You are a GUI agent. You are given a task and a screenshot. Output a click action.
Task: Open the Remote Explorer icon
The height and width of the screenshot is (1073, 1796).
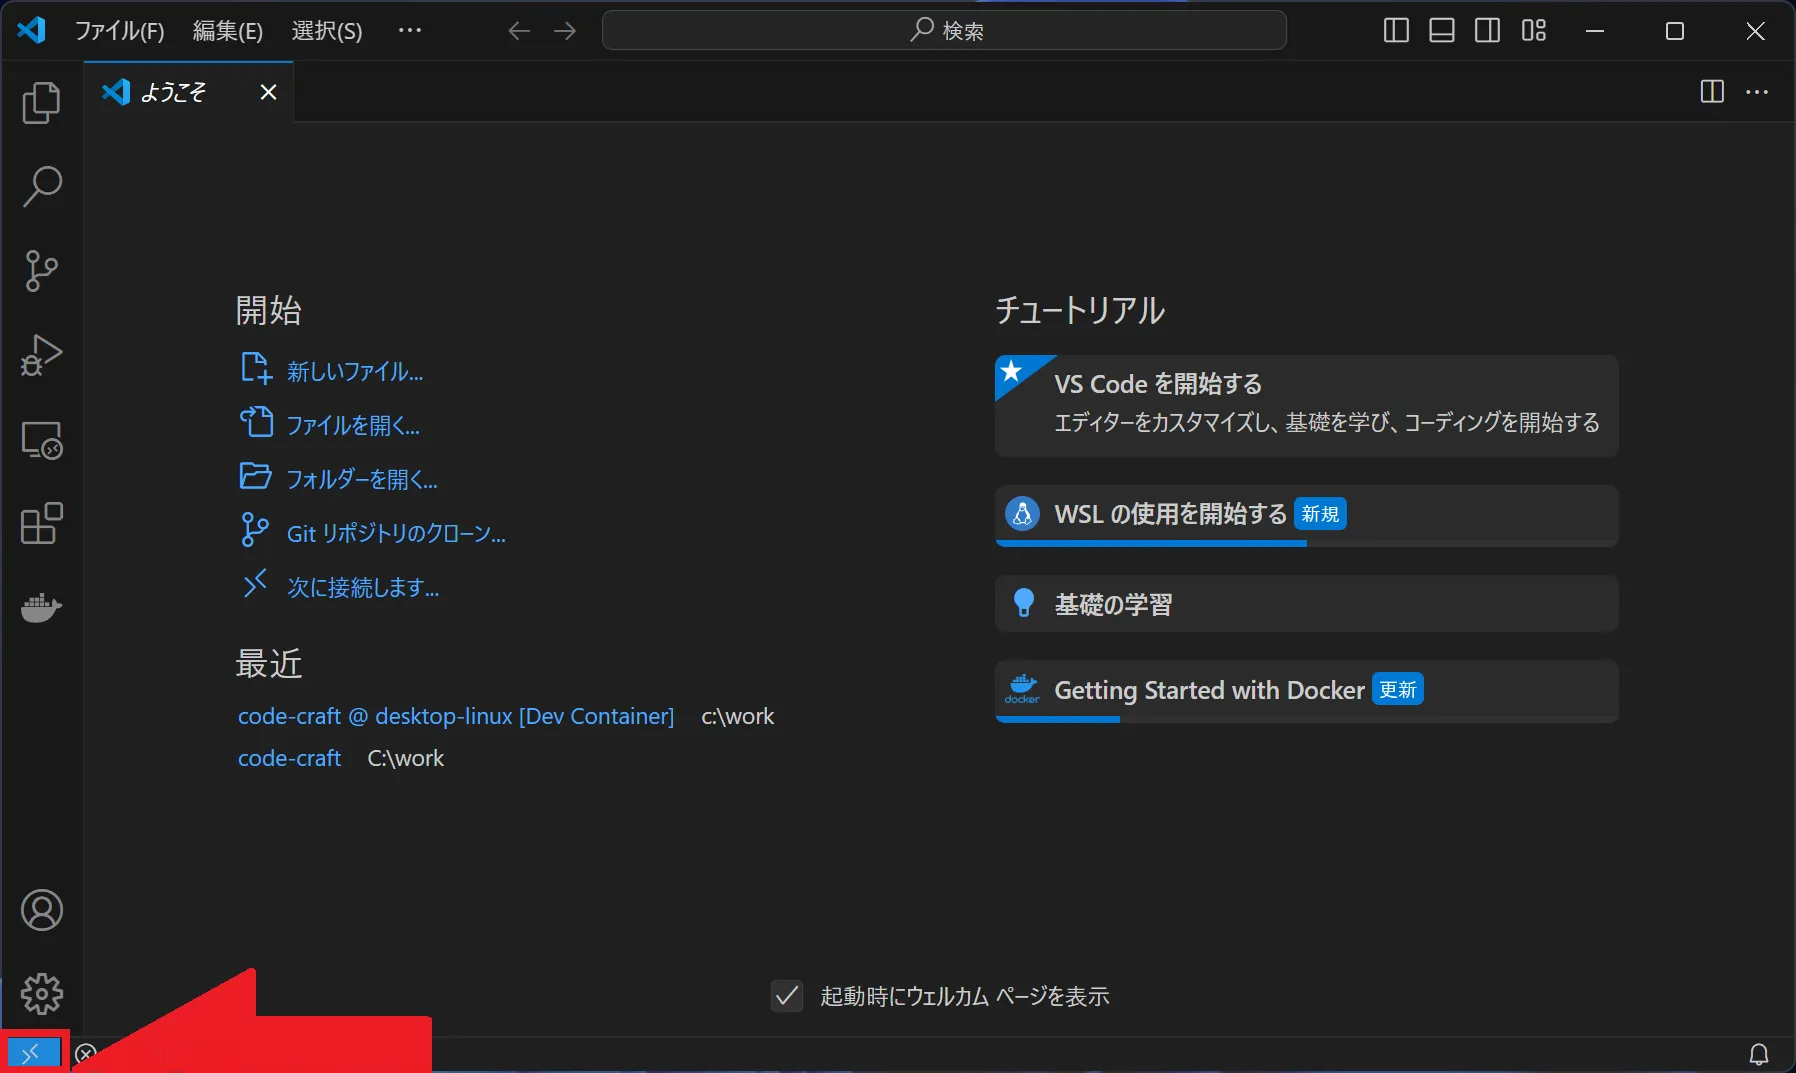point(41,440)
